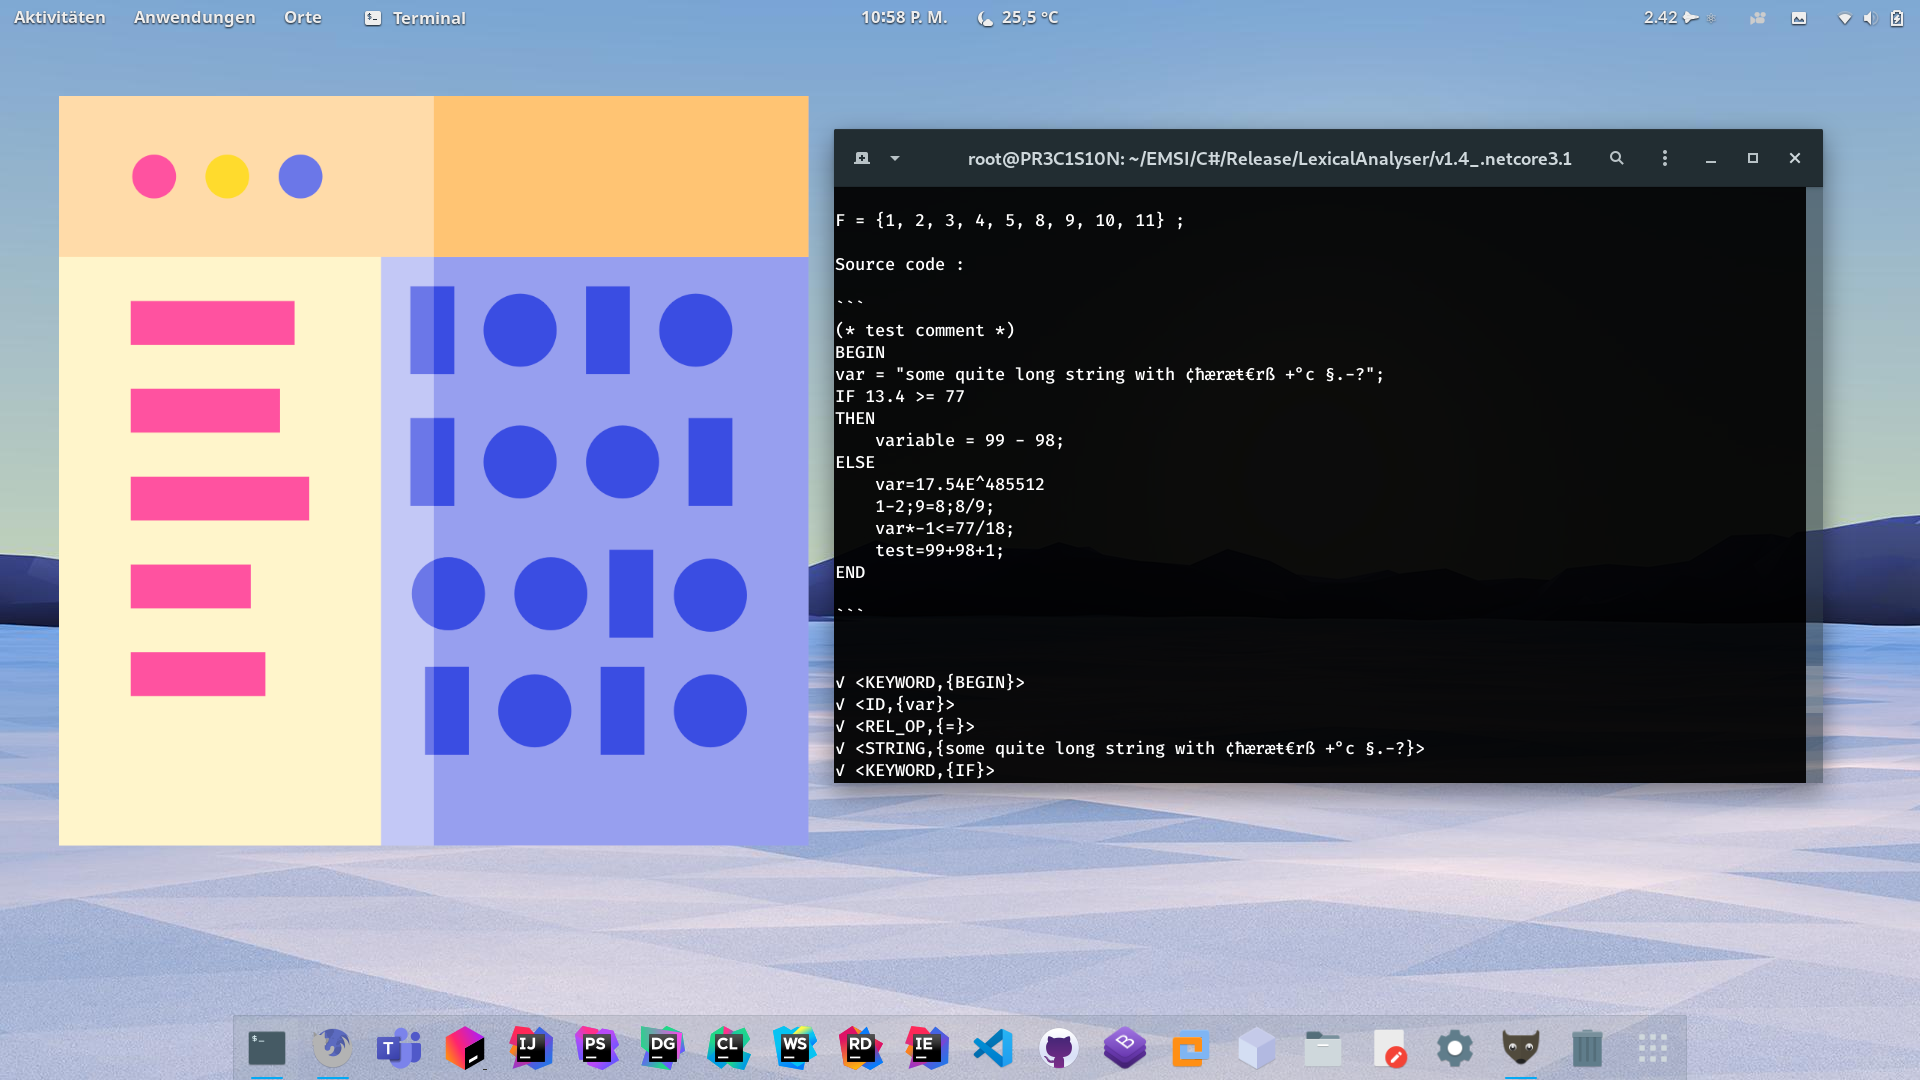Open the Aktivitäten overview
Viewport: 1920px width, 1080px height.
(x=59, y=17)
